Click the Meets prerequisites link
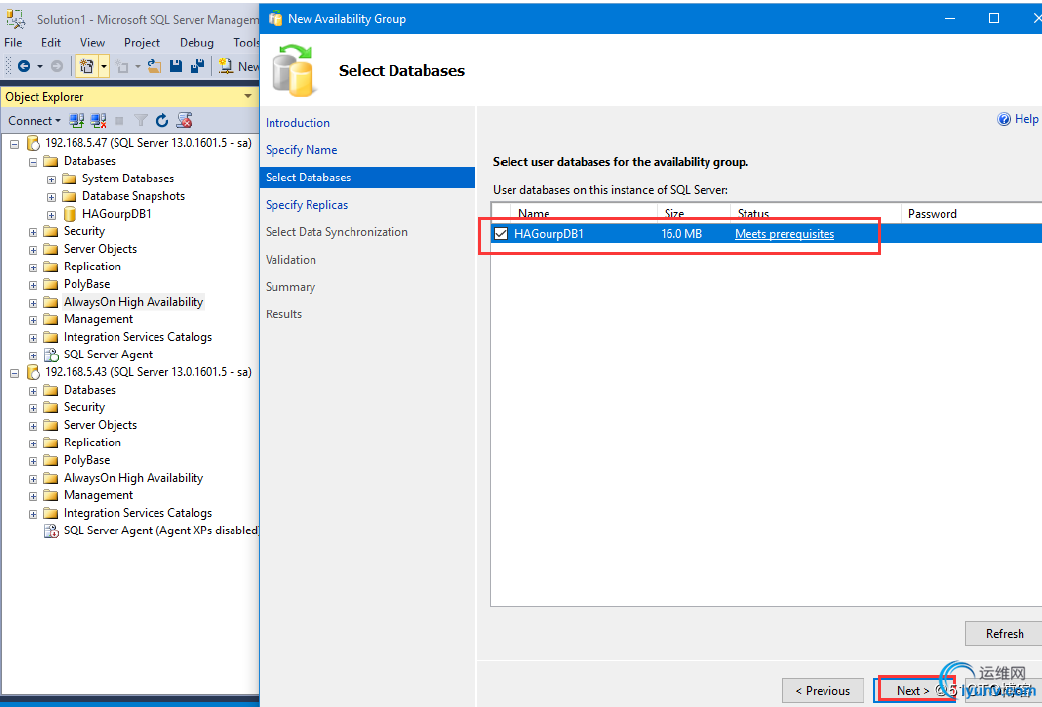The width and height of the screenshot is (1042, 707). pyautogui.click(x=784, y=234)
